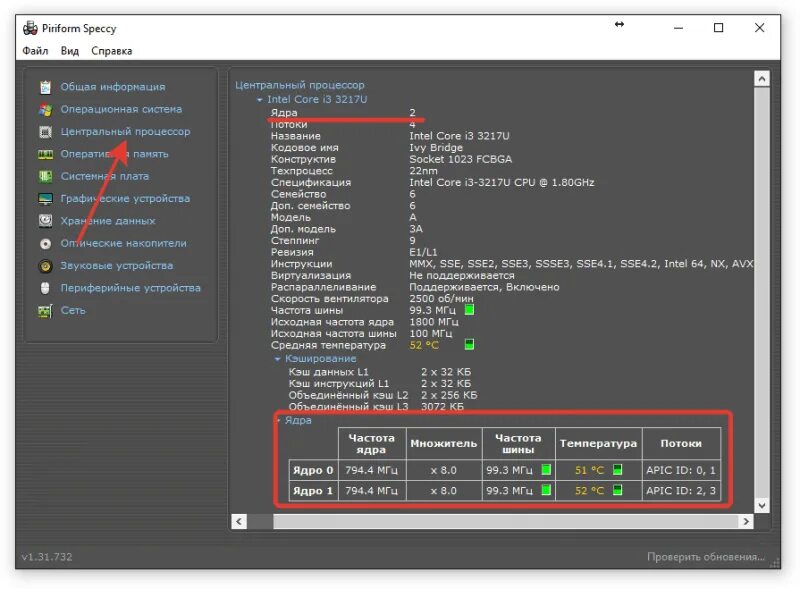This screenshot has width=800, height=589.
Task: Open the Файл menu
Action: [35, 51]
